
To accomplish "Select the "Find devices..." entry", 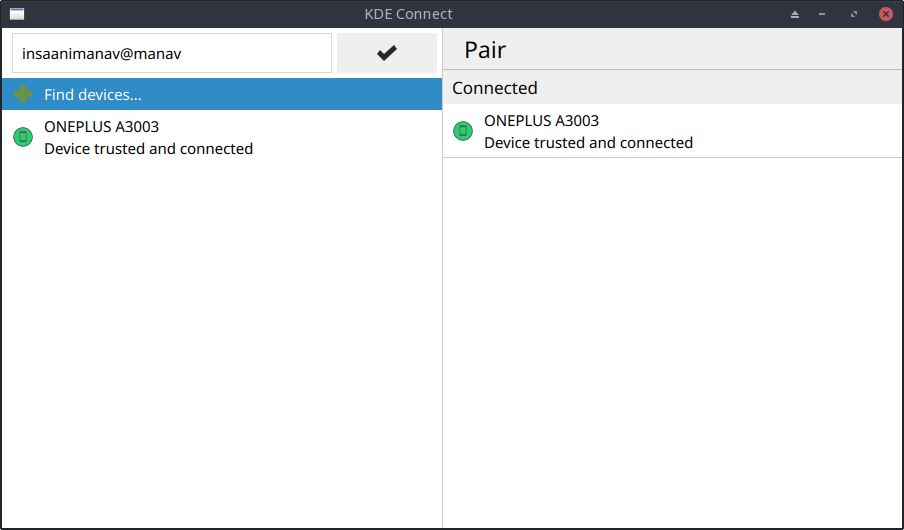I will (93, 95).
